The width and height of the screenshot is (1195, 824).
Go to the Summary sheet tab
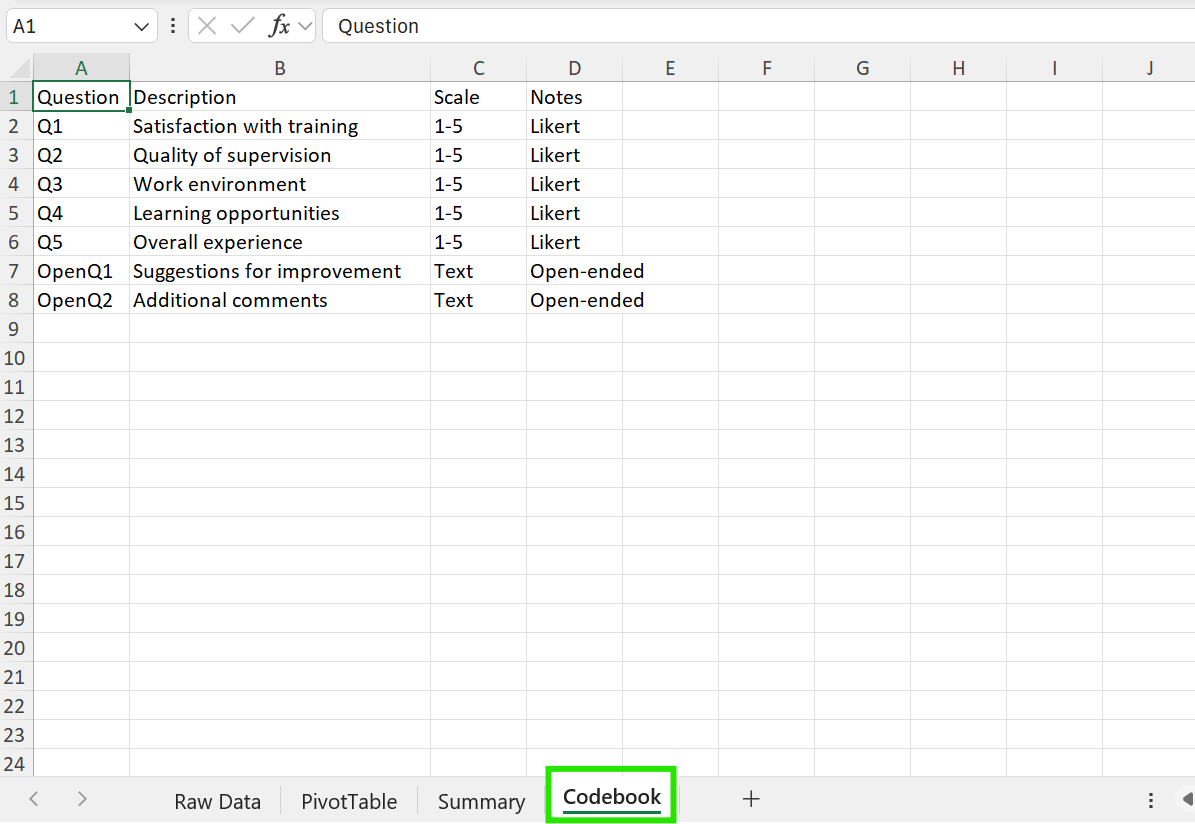pos(482,801)
